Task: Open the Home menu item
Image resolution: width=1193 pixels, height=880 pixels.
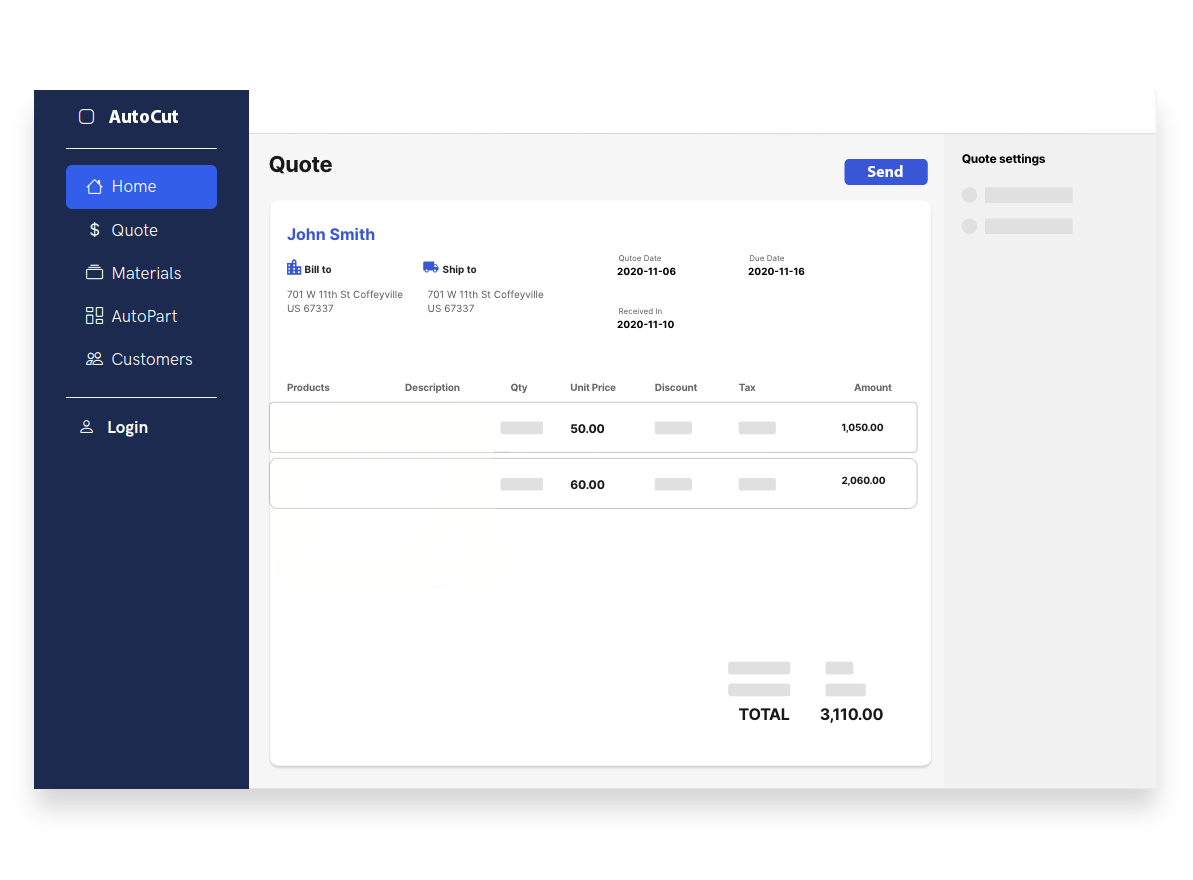Action: [x=142, y=186]
